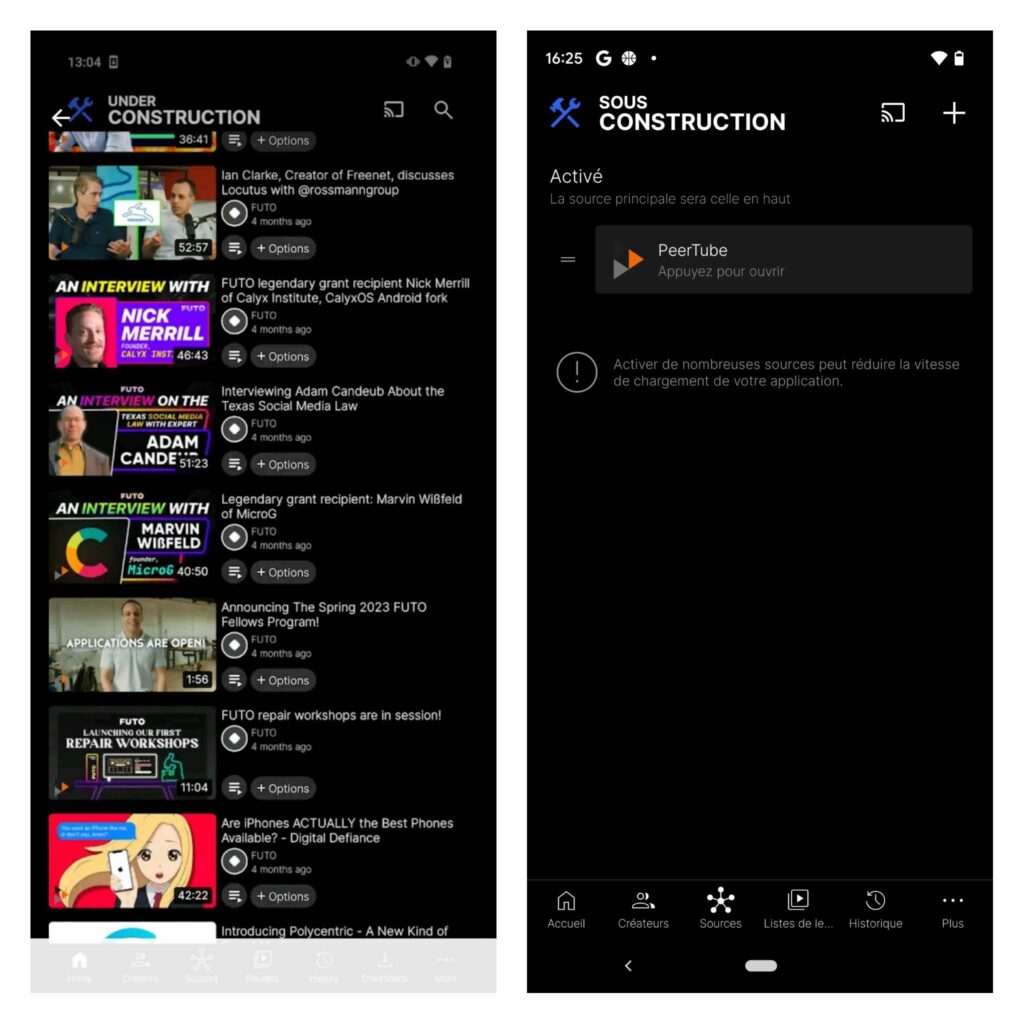Add the Ian Clarke Freenet video to queue
The width and height of the screenshot is (1024, 1024).
(234, 248)
